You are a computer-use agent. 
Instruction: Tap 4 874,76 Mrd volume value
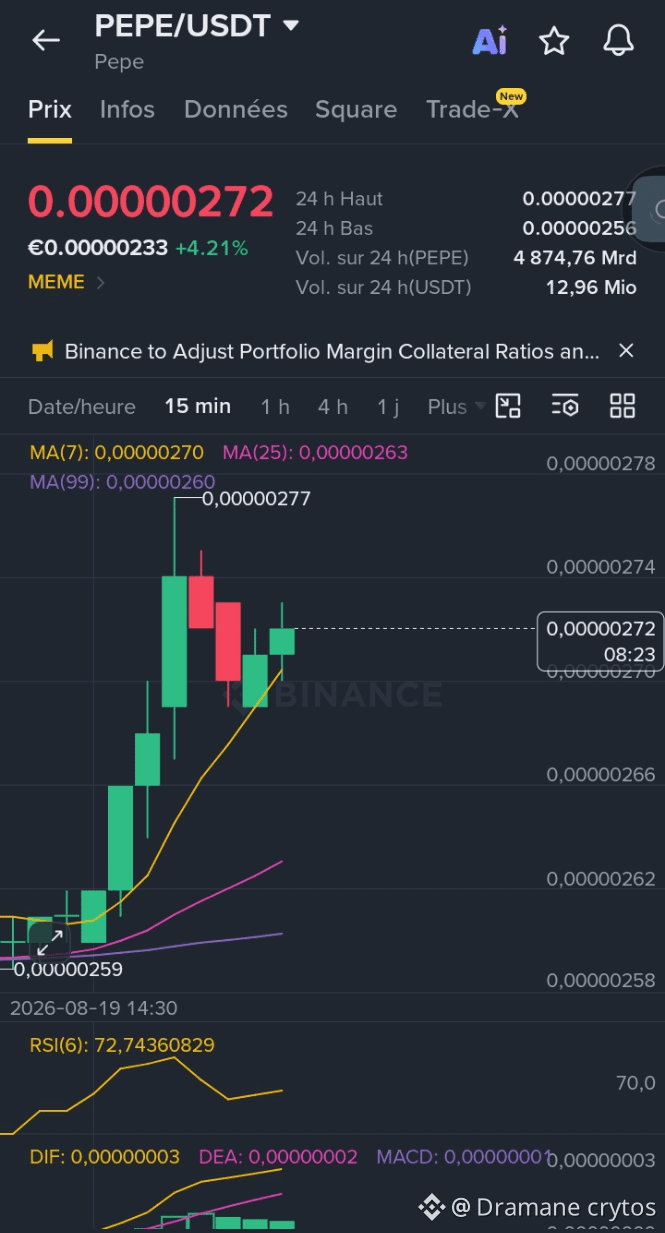575,258
